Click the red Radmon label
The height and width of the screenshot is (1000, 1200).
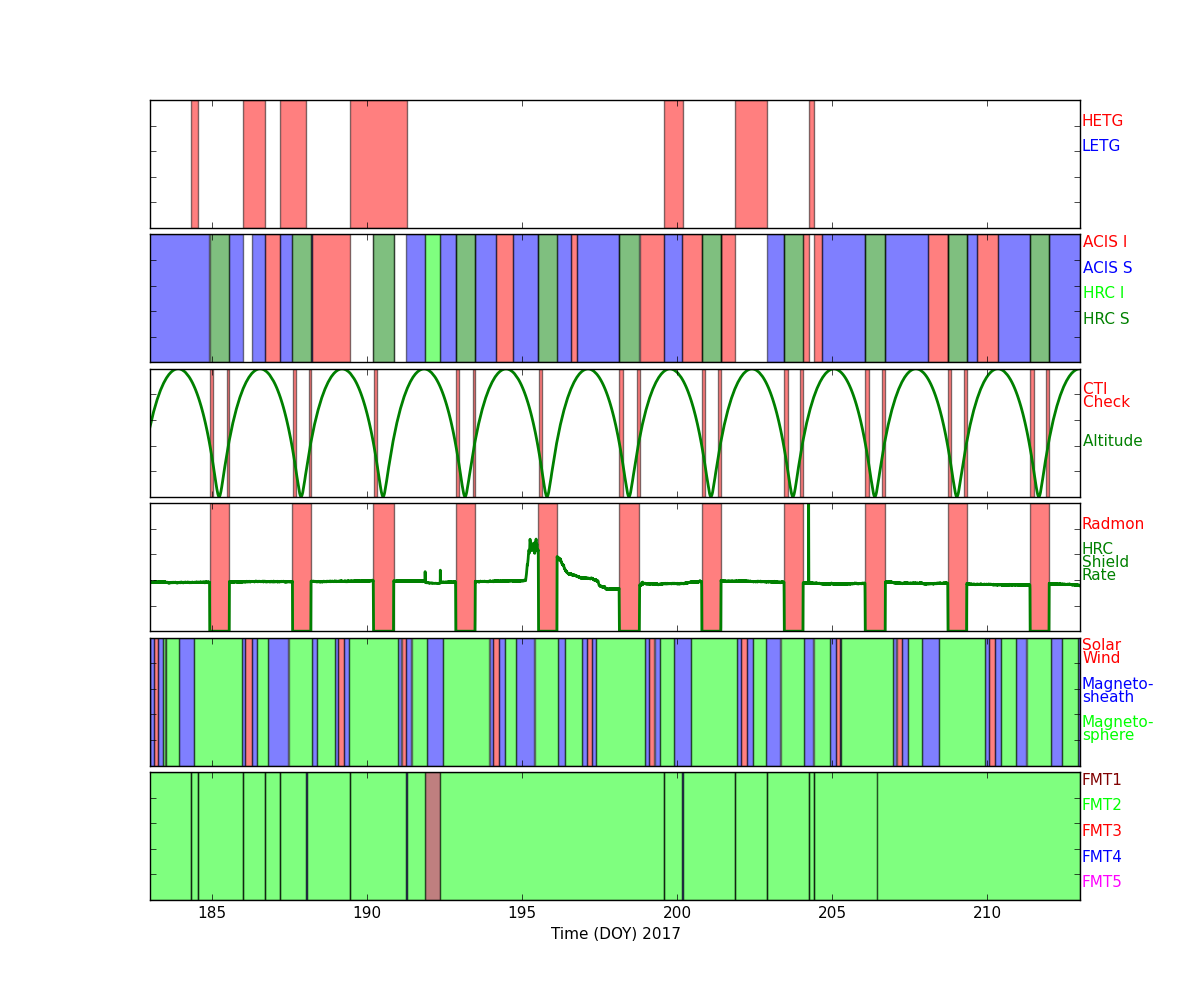coord(1112,524)
